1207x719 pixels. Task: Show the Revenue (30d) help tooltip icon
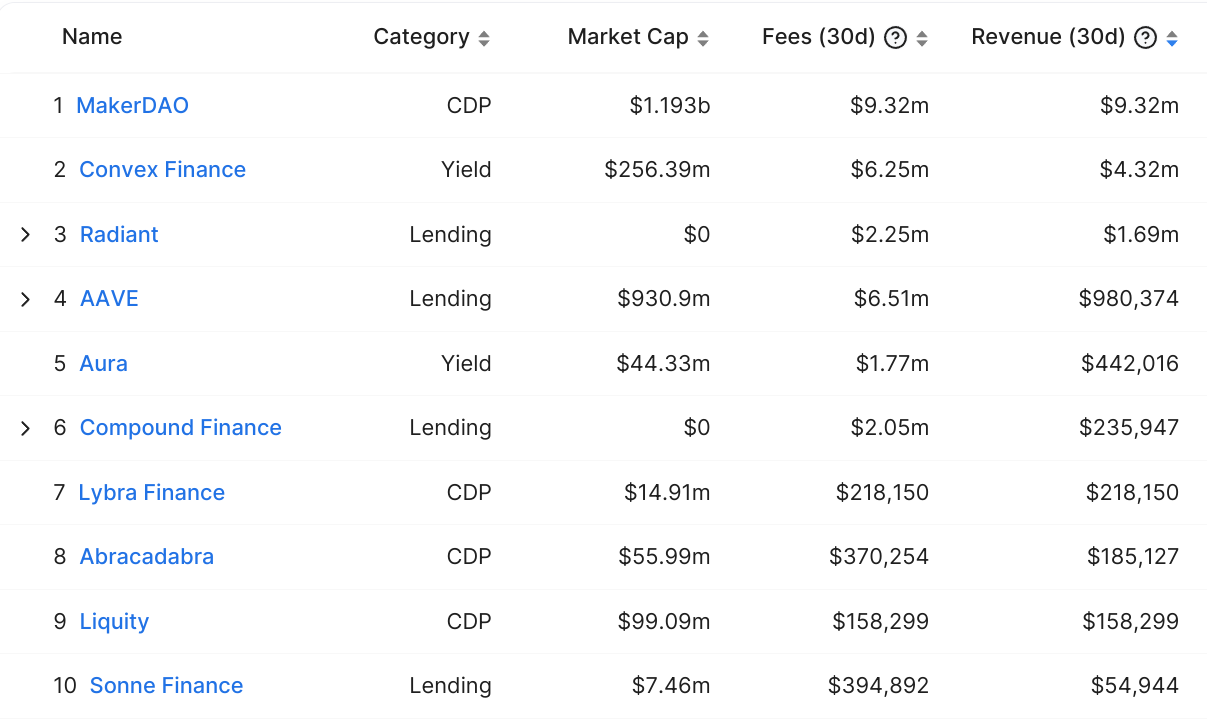tap(1147, 38)
